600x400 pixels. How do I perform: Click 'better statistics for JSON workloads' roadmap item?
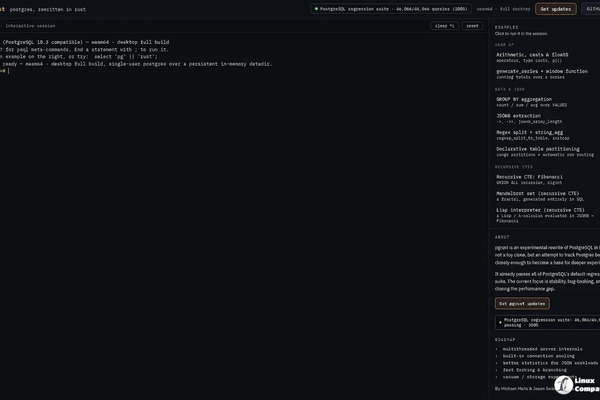pos(550,363)
